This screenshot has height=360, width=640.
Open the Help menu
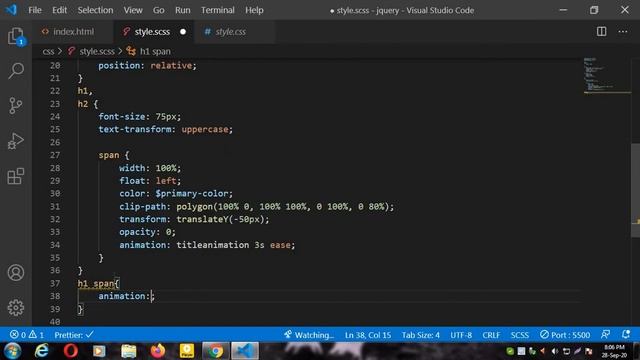click(x=254, y=10)
